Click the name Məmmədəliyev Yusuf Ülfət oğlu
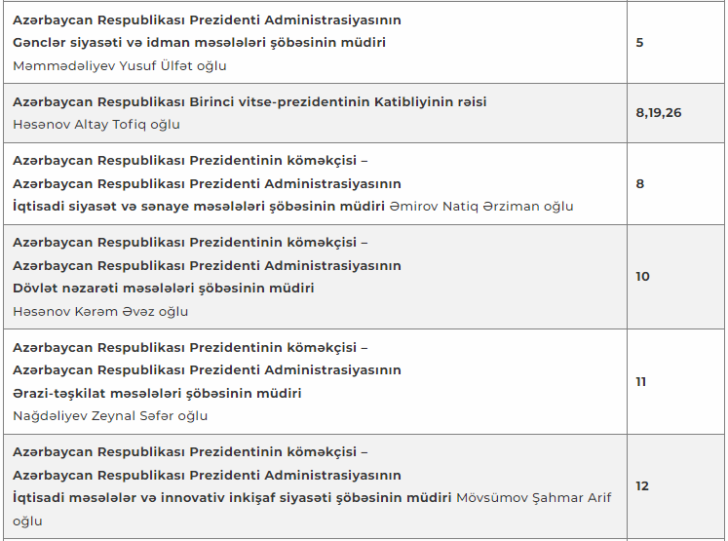The height and width of the screenshot is (541, 728). pyautogui.click(x=120, y=66)
